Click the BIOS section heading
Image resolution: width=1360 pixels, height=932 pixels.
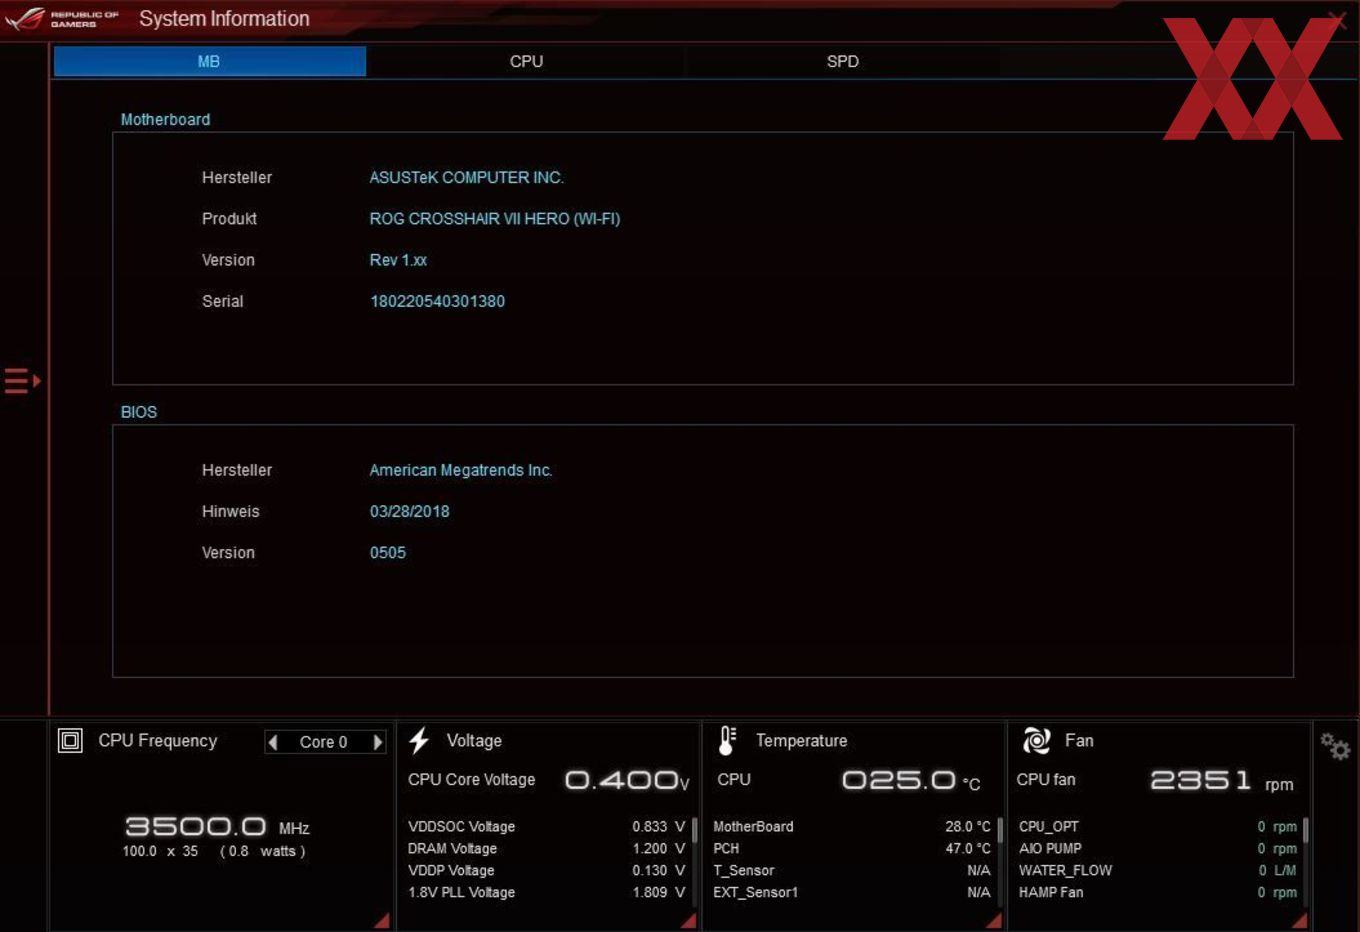139,412
